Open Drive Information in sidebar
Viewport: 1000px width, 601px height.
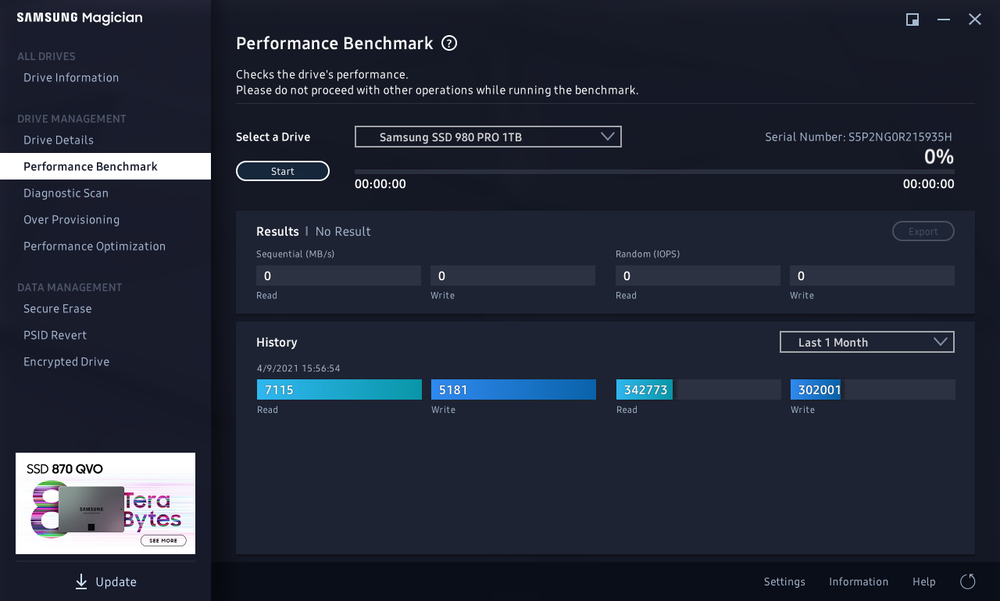coord(71,78)
